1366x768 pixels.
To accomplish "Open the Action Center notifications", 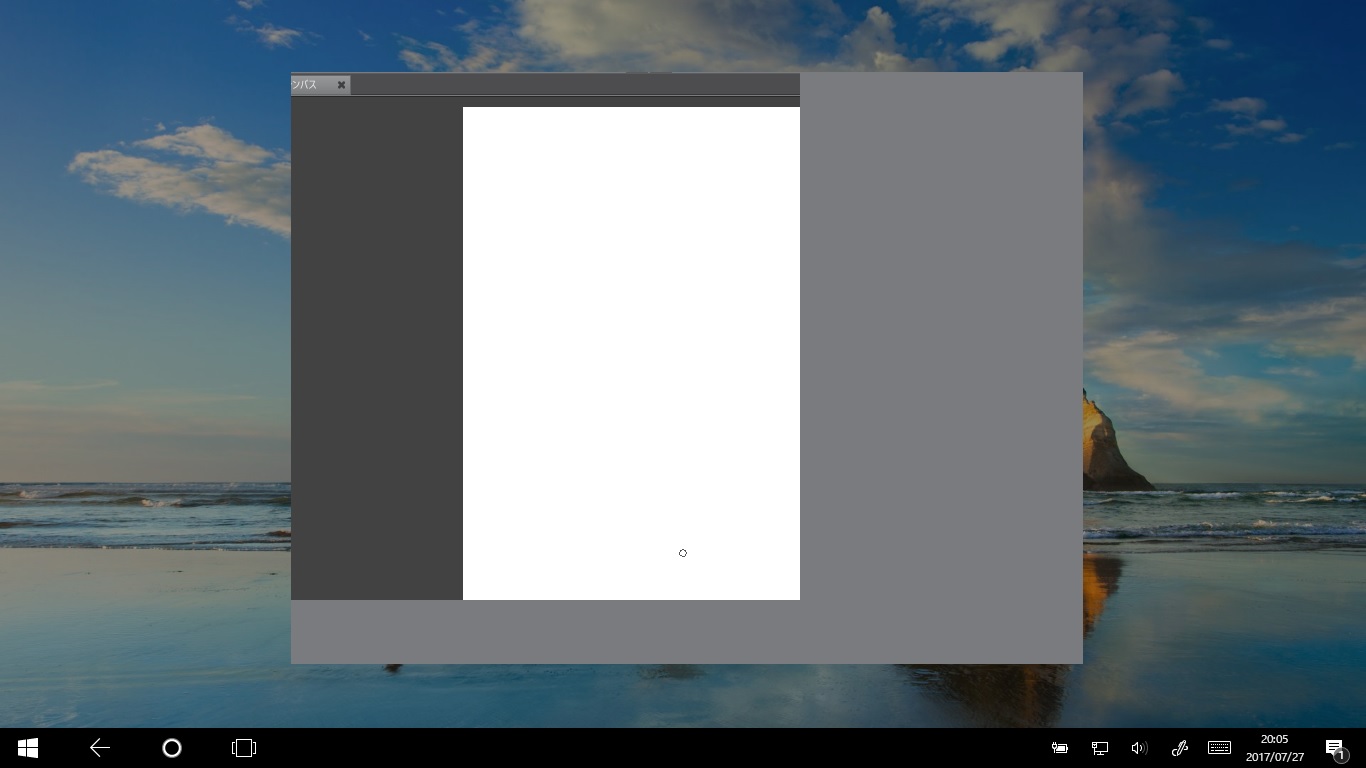I will (1335, 748).
